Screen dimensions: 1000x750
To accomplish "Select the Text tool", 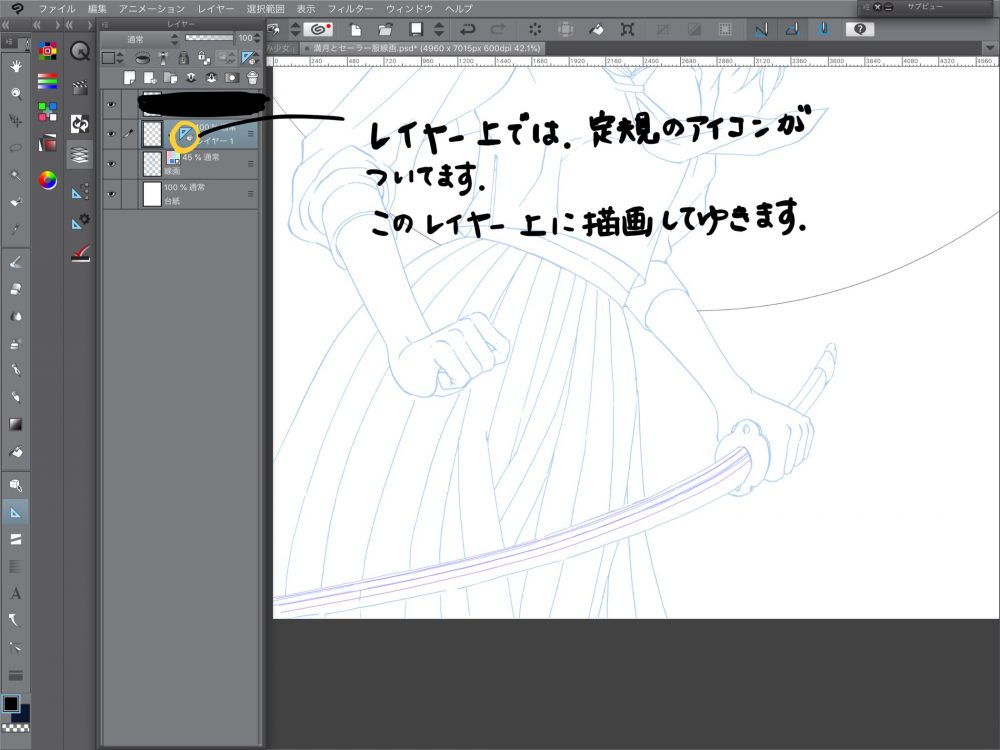I will coord(15,593).
